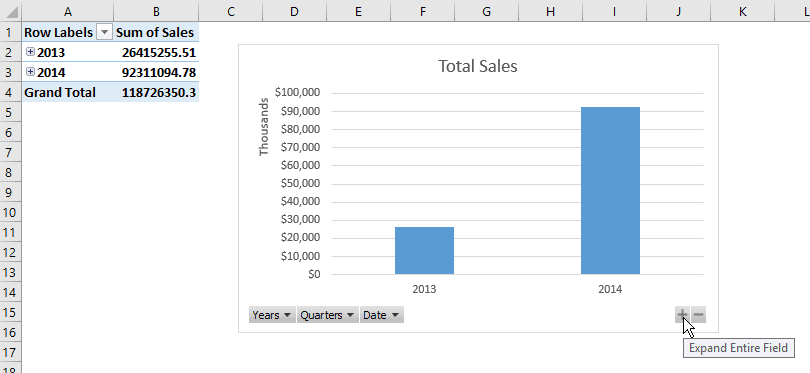Click the Expand Entire Field plus button
This screenshot has width=810, height=373.
point(682,315)
